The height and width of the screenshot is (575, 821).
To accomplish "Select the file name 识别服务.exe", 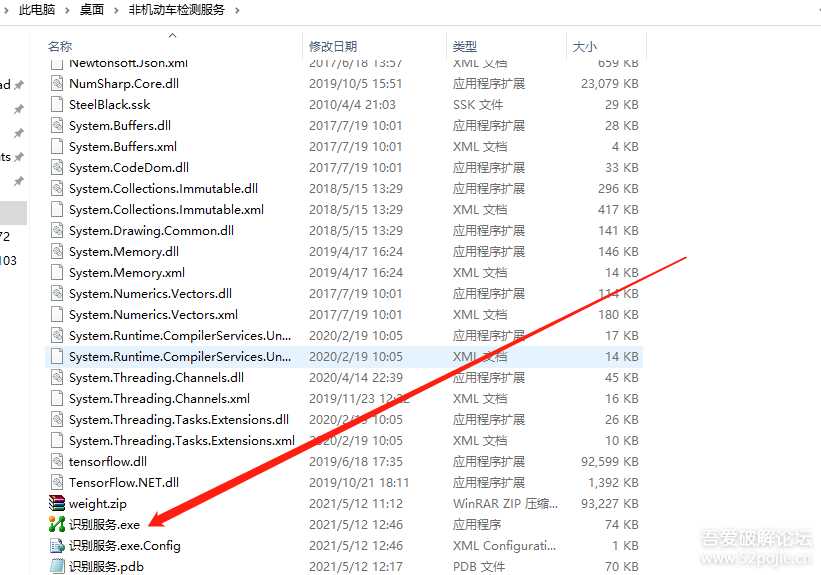I will pos(105,524).
